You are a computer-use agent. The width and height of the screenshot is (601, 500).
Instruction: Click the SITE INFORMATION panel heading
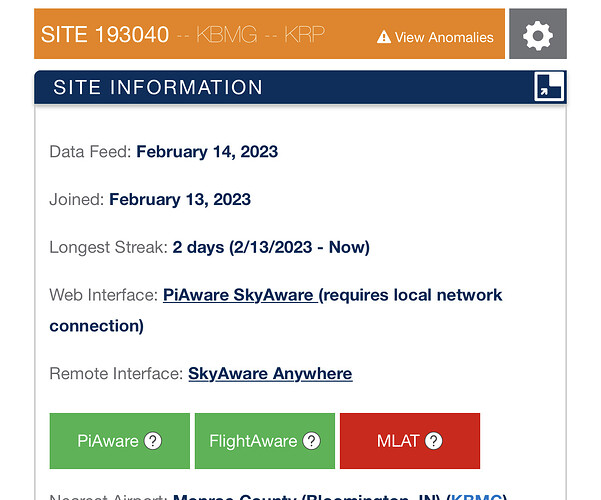[x=158, y=87]
